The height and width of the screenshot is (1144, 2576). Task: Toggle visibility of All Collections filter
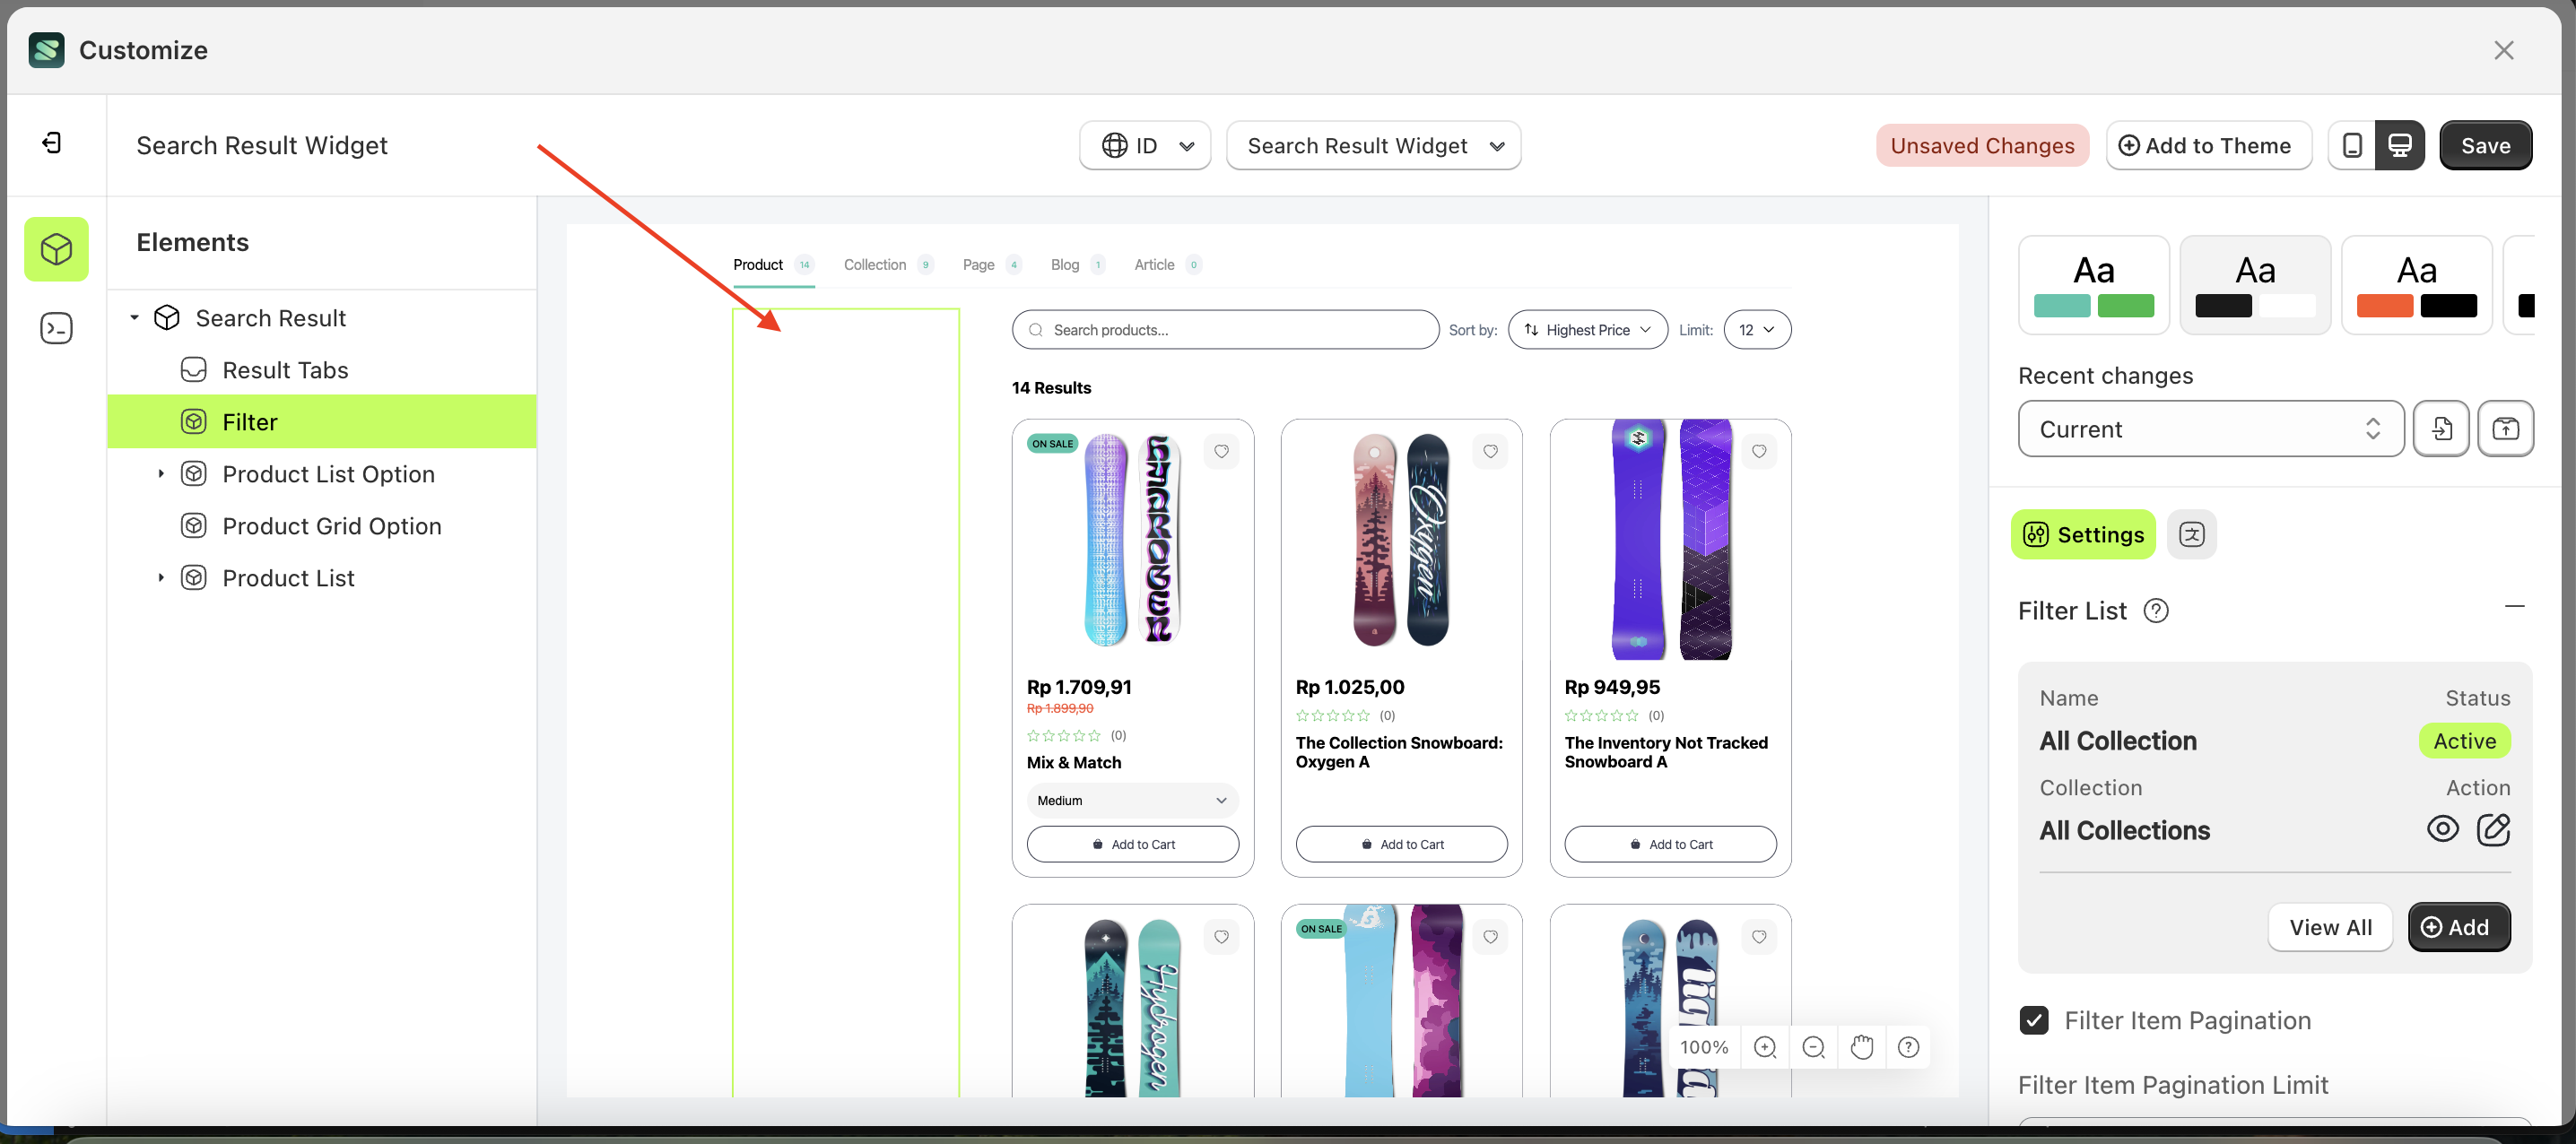2443,829
